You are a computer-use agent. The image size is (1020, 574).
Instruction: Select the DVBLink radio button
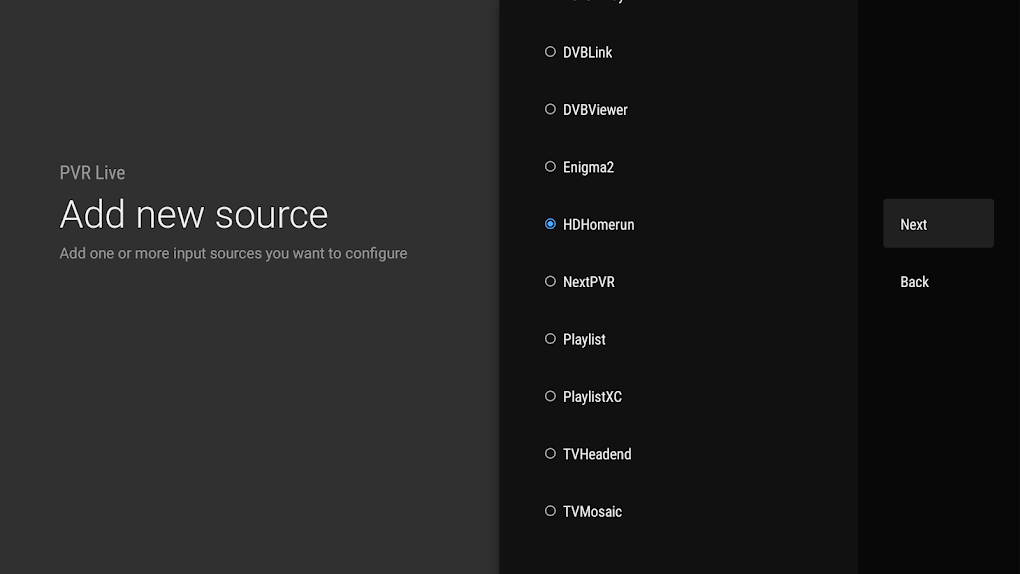pyautogui.click(x=550, y=52)
